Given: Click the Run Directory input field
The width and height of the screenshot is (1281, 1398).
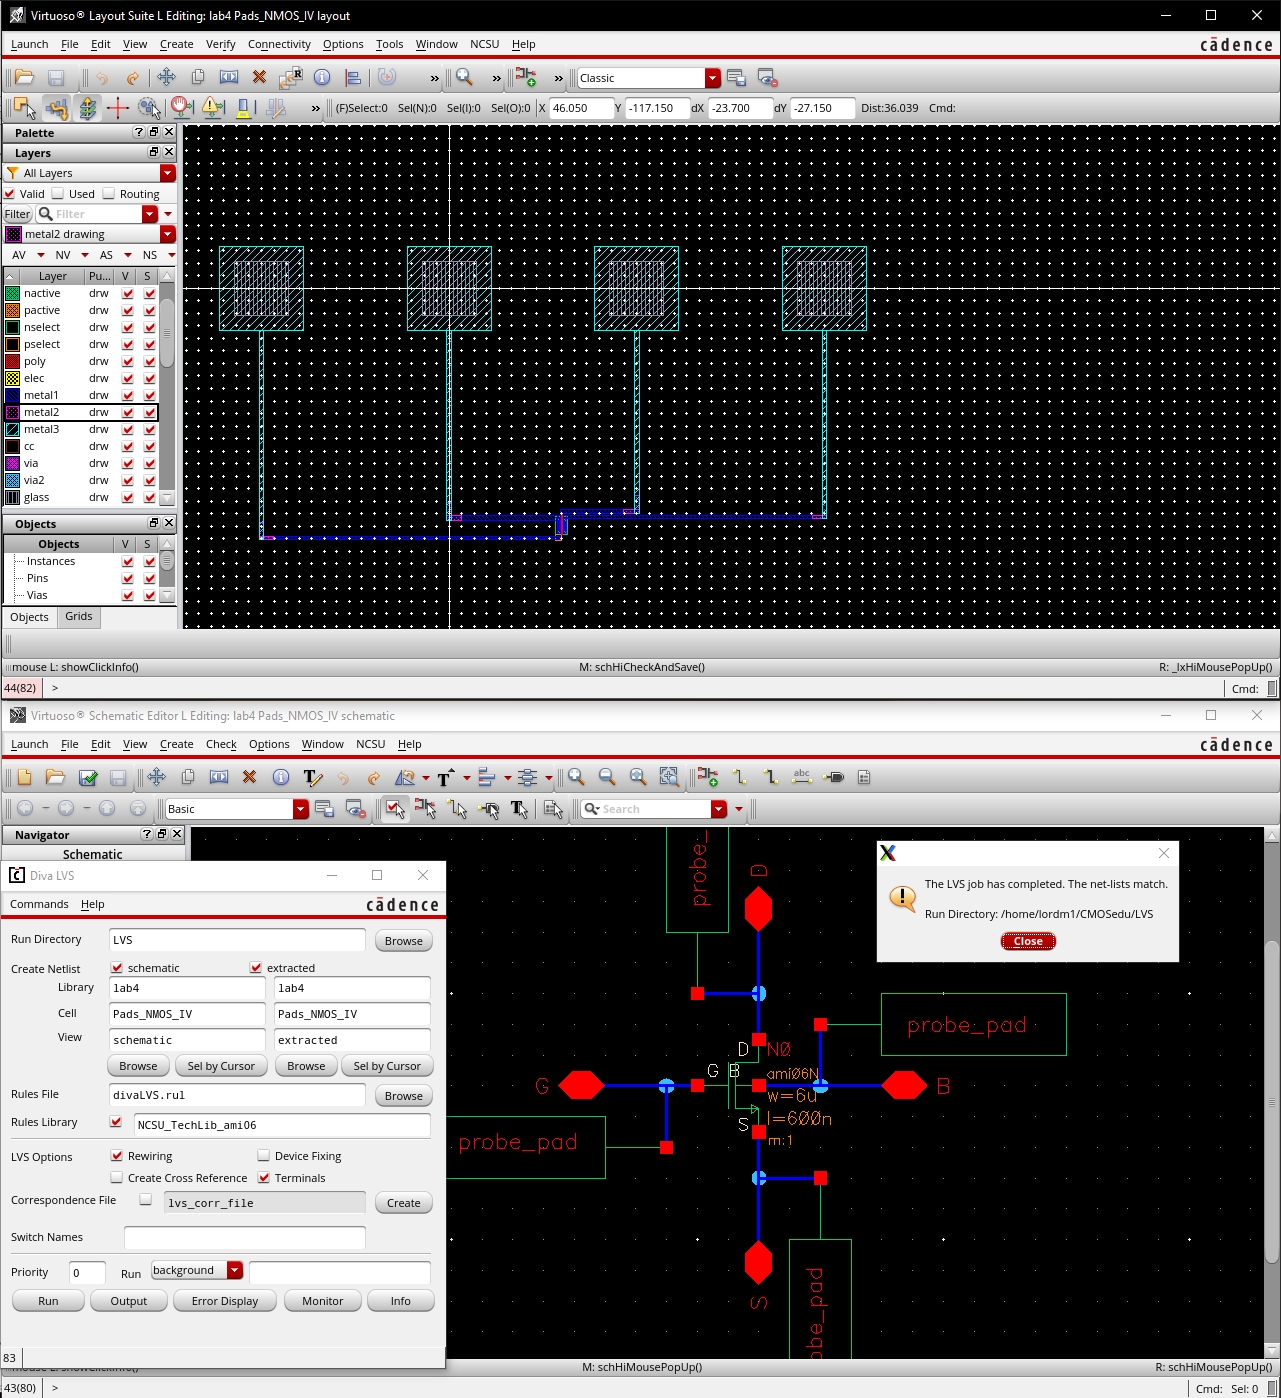Looking at the screenshot, I should click(x=237, y=940).
